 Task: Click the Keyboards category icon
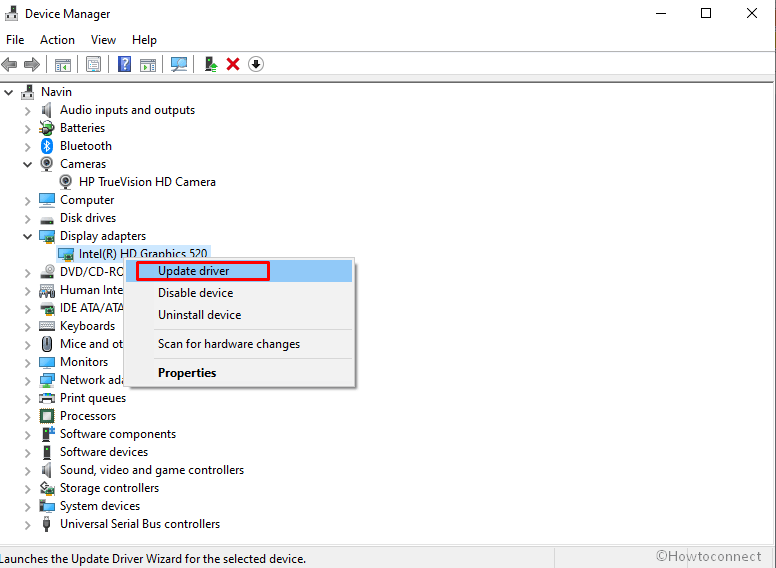click(x=47, y=326)
